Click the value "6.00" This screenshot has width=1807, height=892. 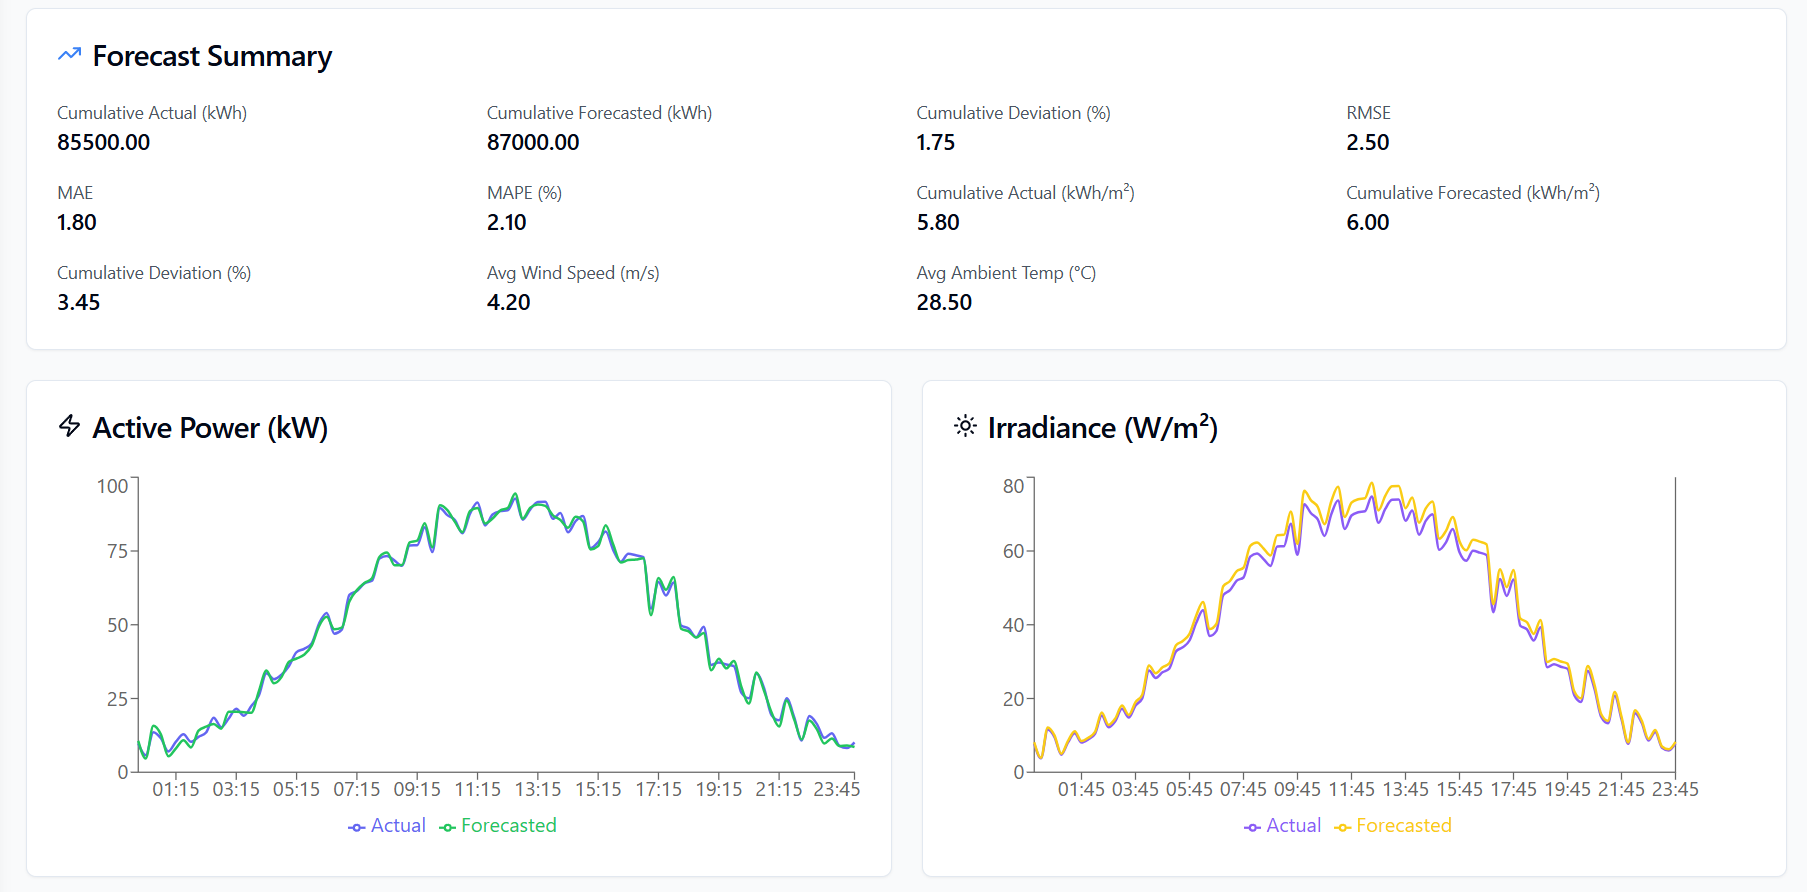click(1368, 222)
